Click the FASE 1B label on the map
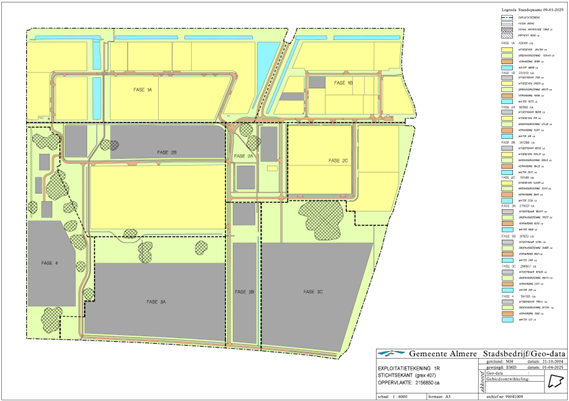This screenshot has height=401, width=569. click(x=343, y=83)
